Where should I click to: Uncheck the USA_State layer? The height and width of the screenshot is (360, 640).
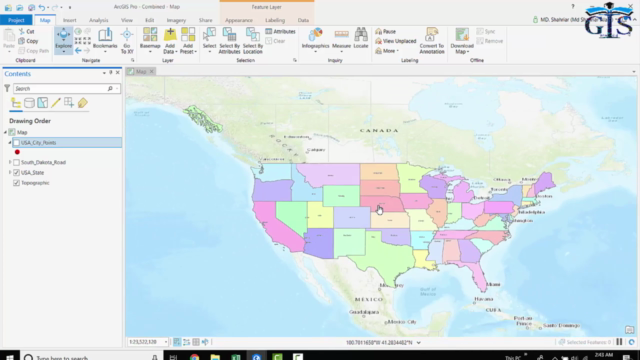coord(16,173)
